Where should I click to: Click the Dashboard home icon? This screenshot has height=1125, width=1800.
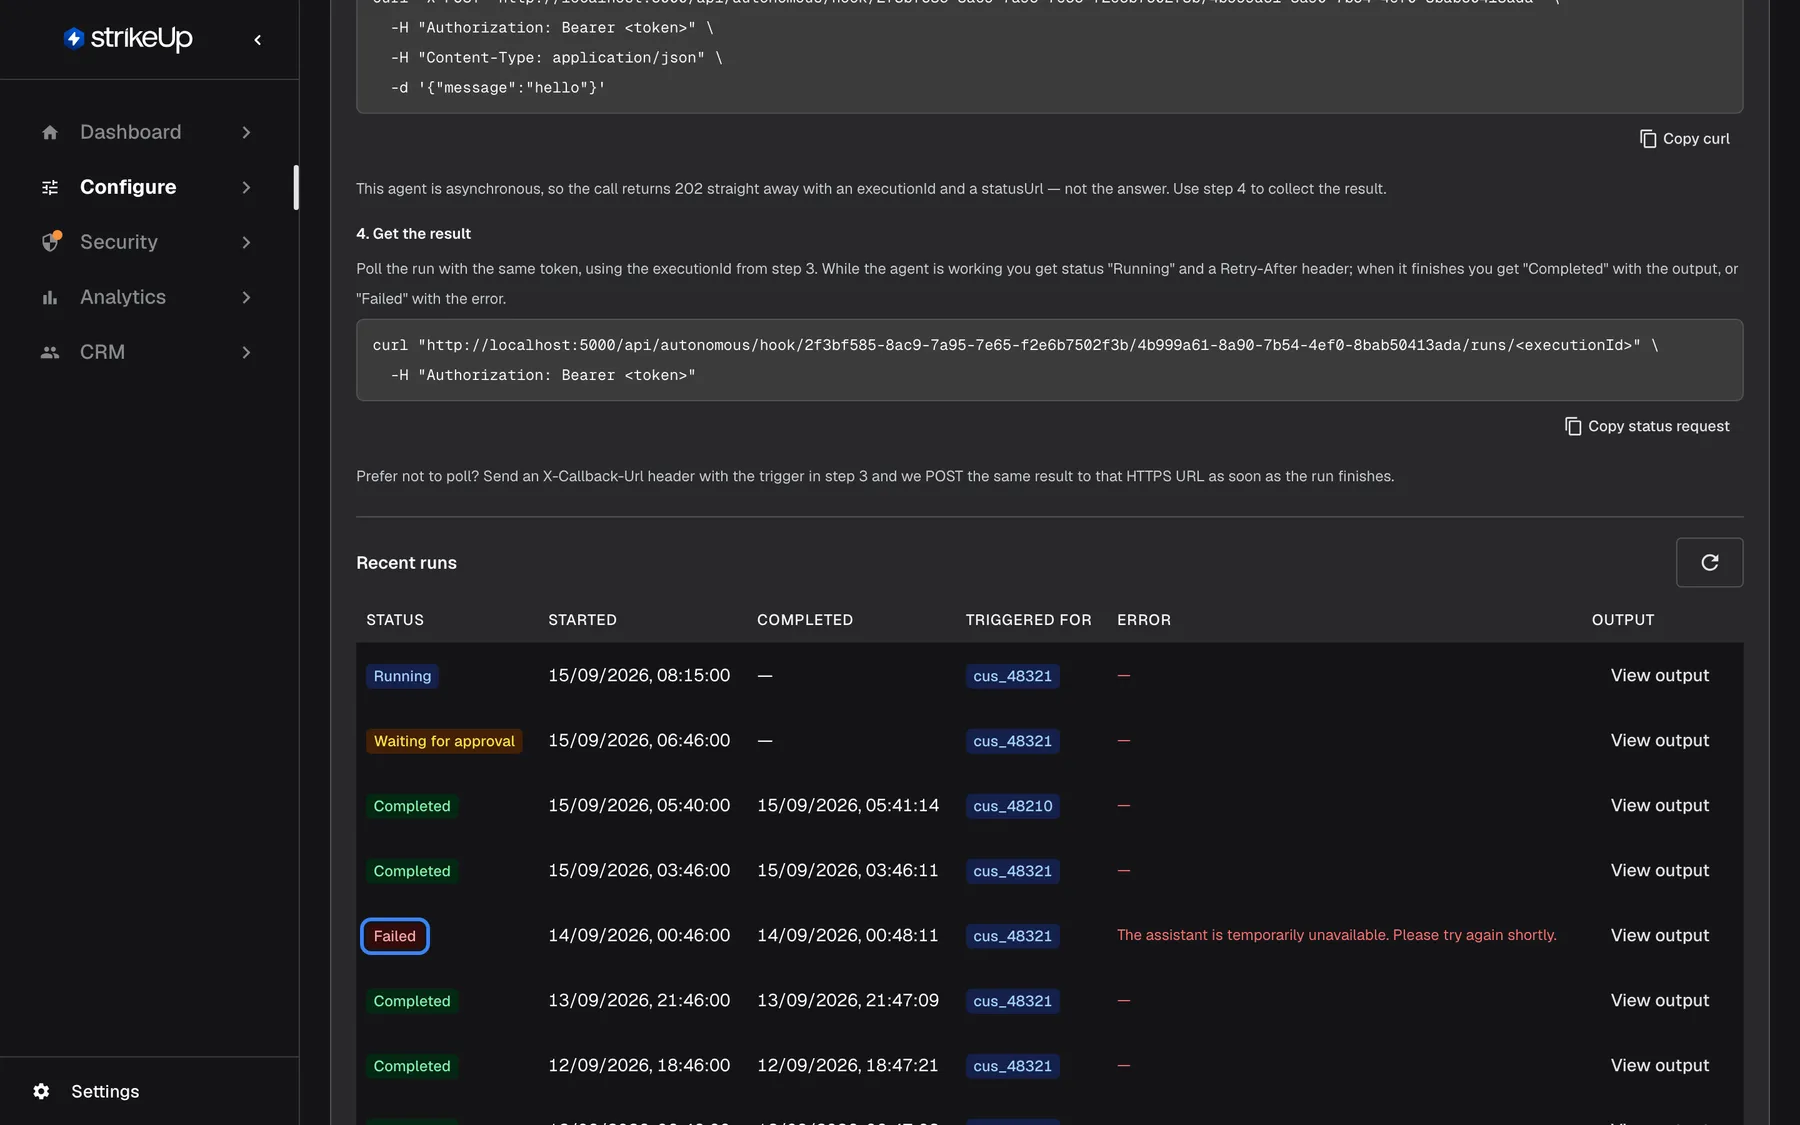[50, 132]
